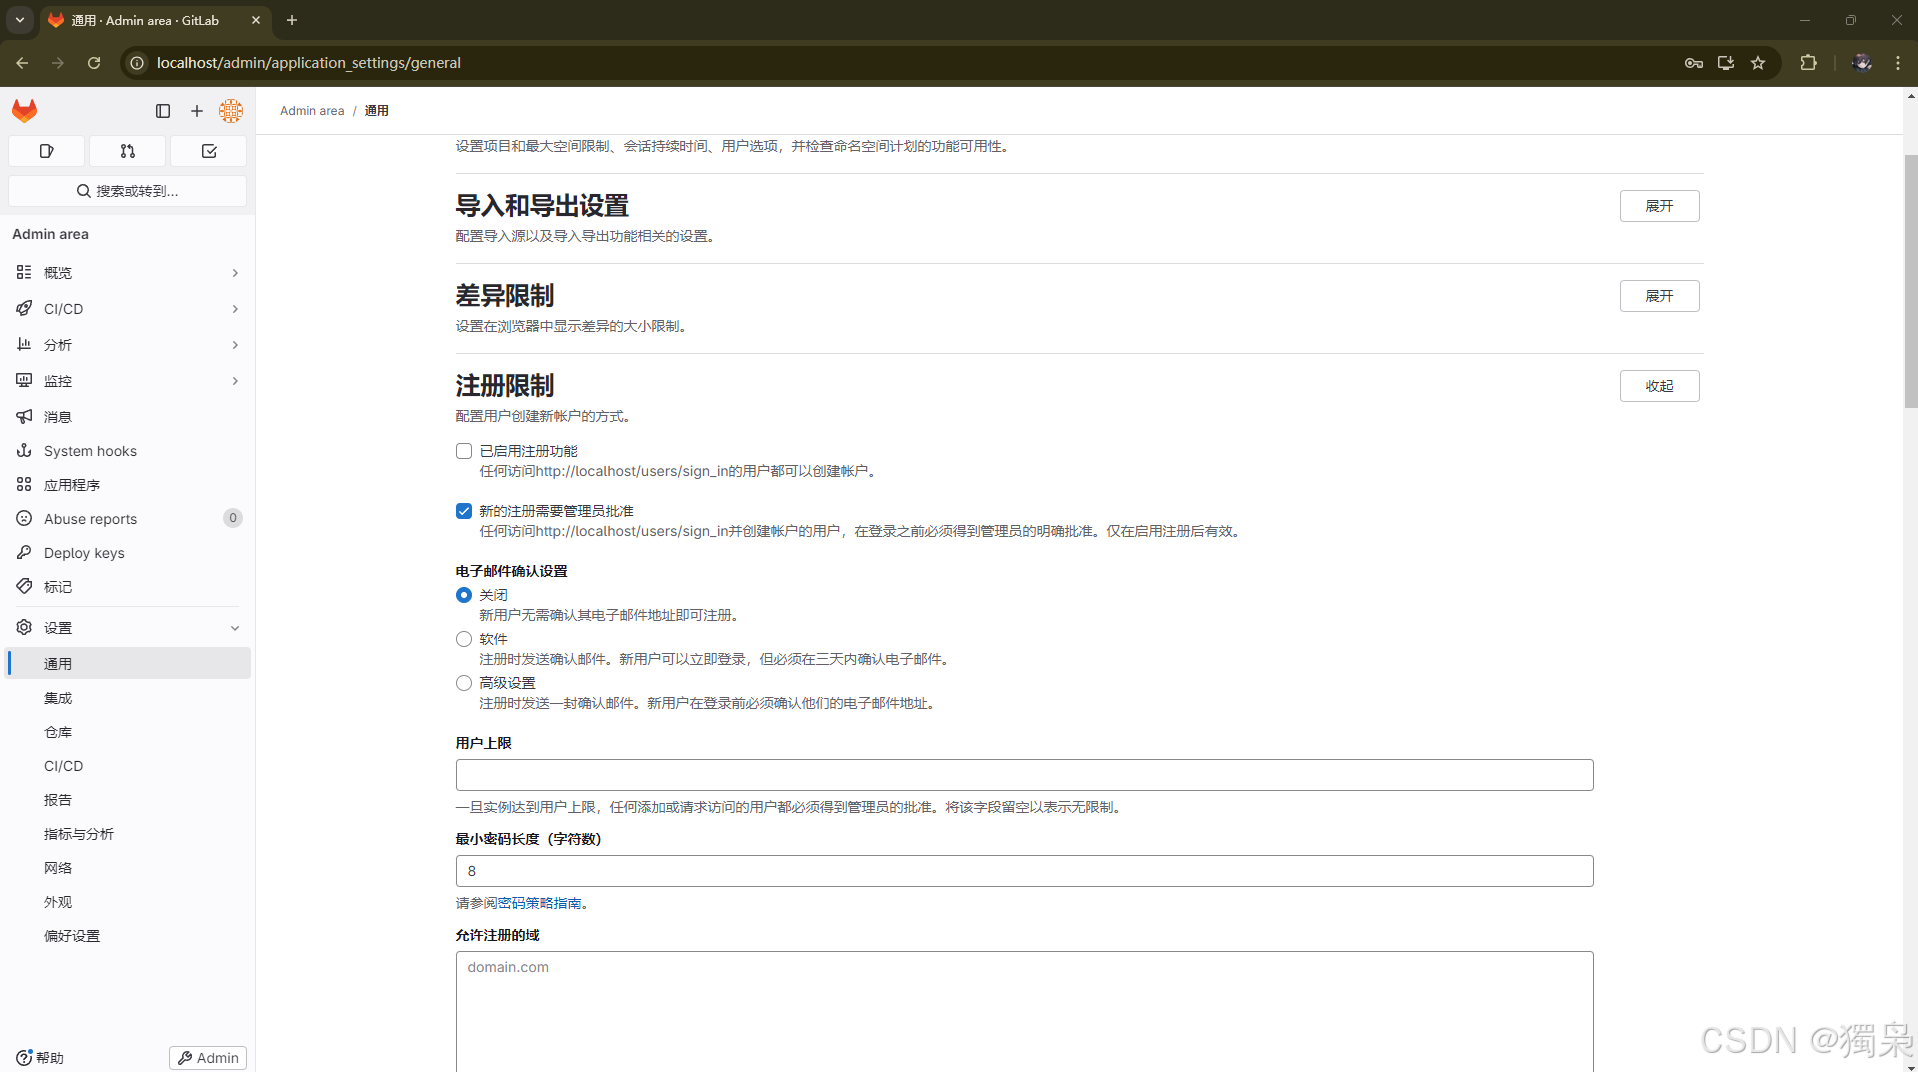Open the browser extensions icon
Image resolution: width=1918 pixels, height=1072 pixels.
1808,62
